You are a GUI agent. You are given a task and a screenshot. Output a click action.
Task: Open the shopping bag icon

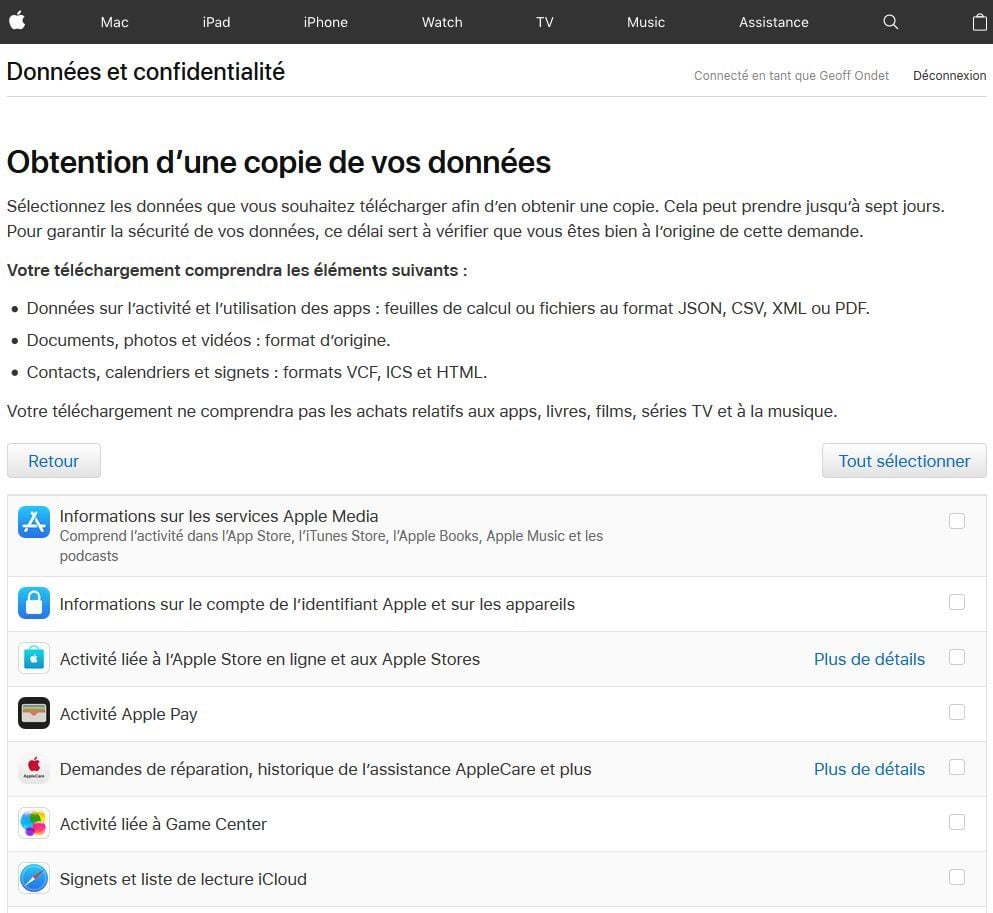(979, 22)
